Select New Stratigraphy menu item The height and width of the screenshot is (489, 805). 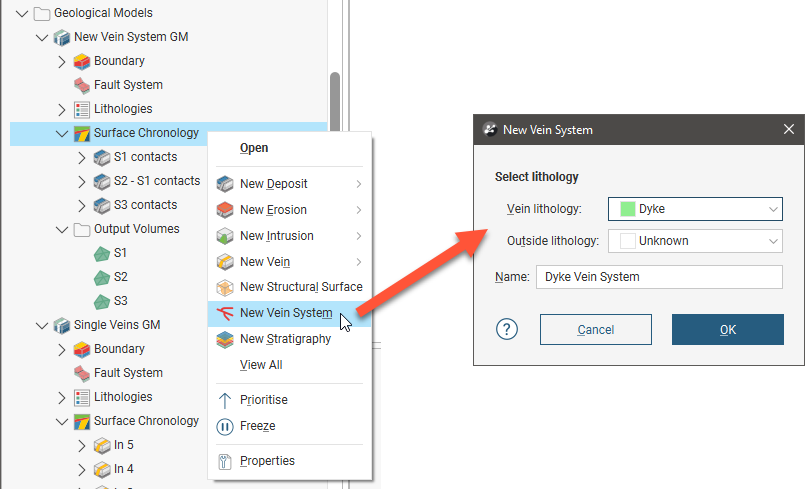290,340
